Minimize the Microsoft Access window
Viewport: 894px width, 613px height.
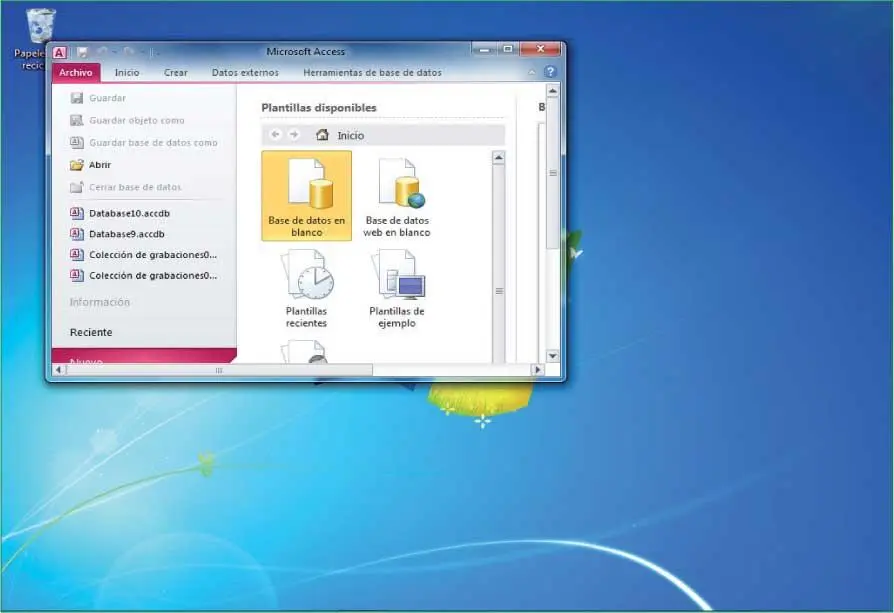483,50
